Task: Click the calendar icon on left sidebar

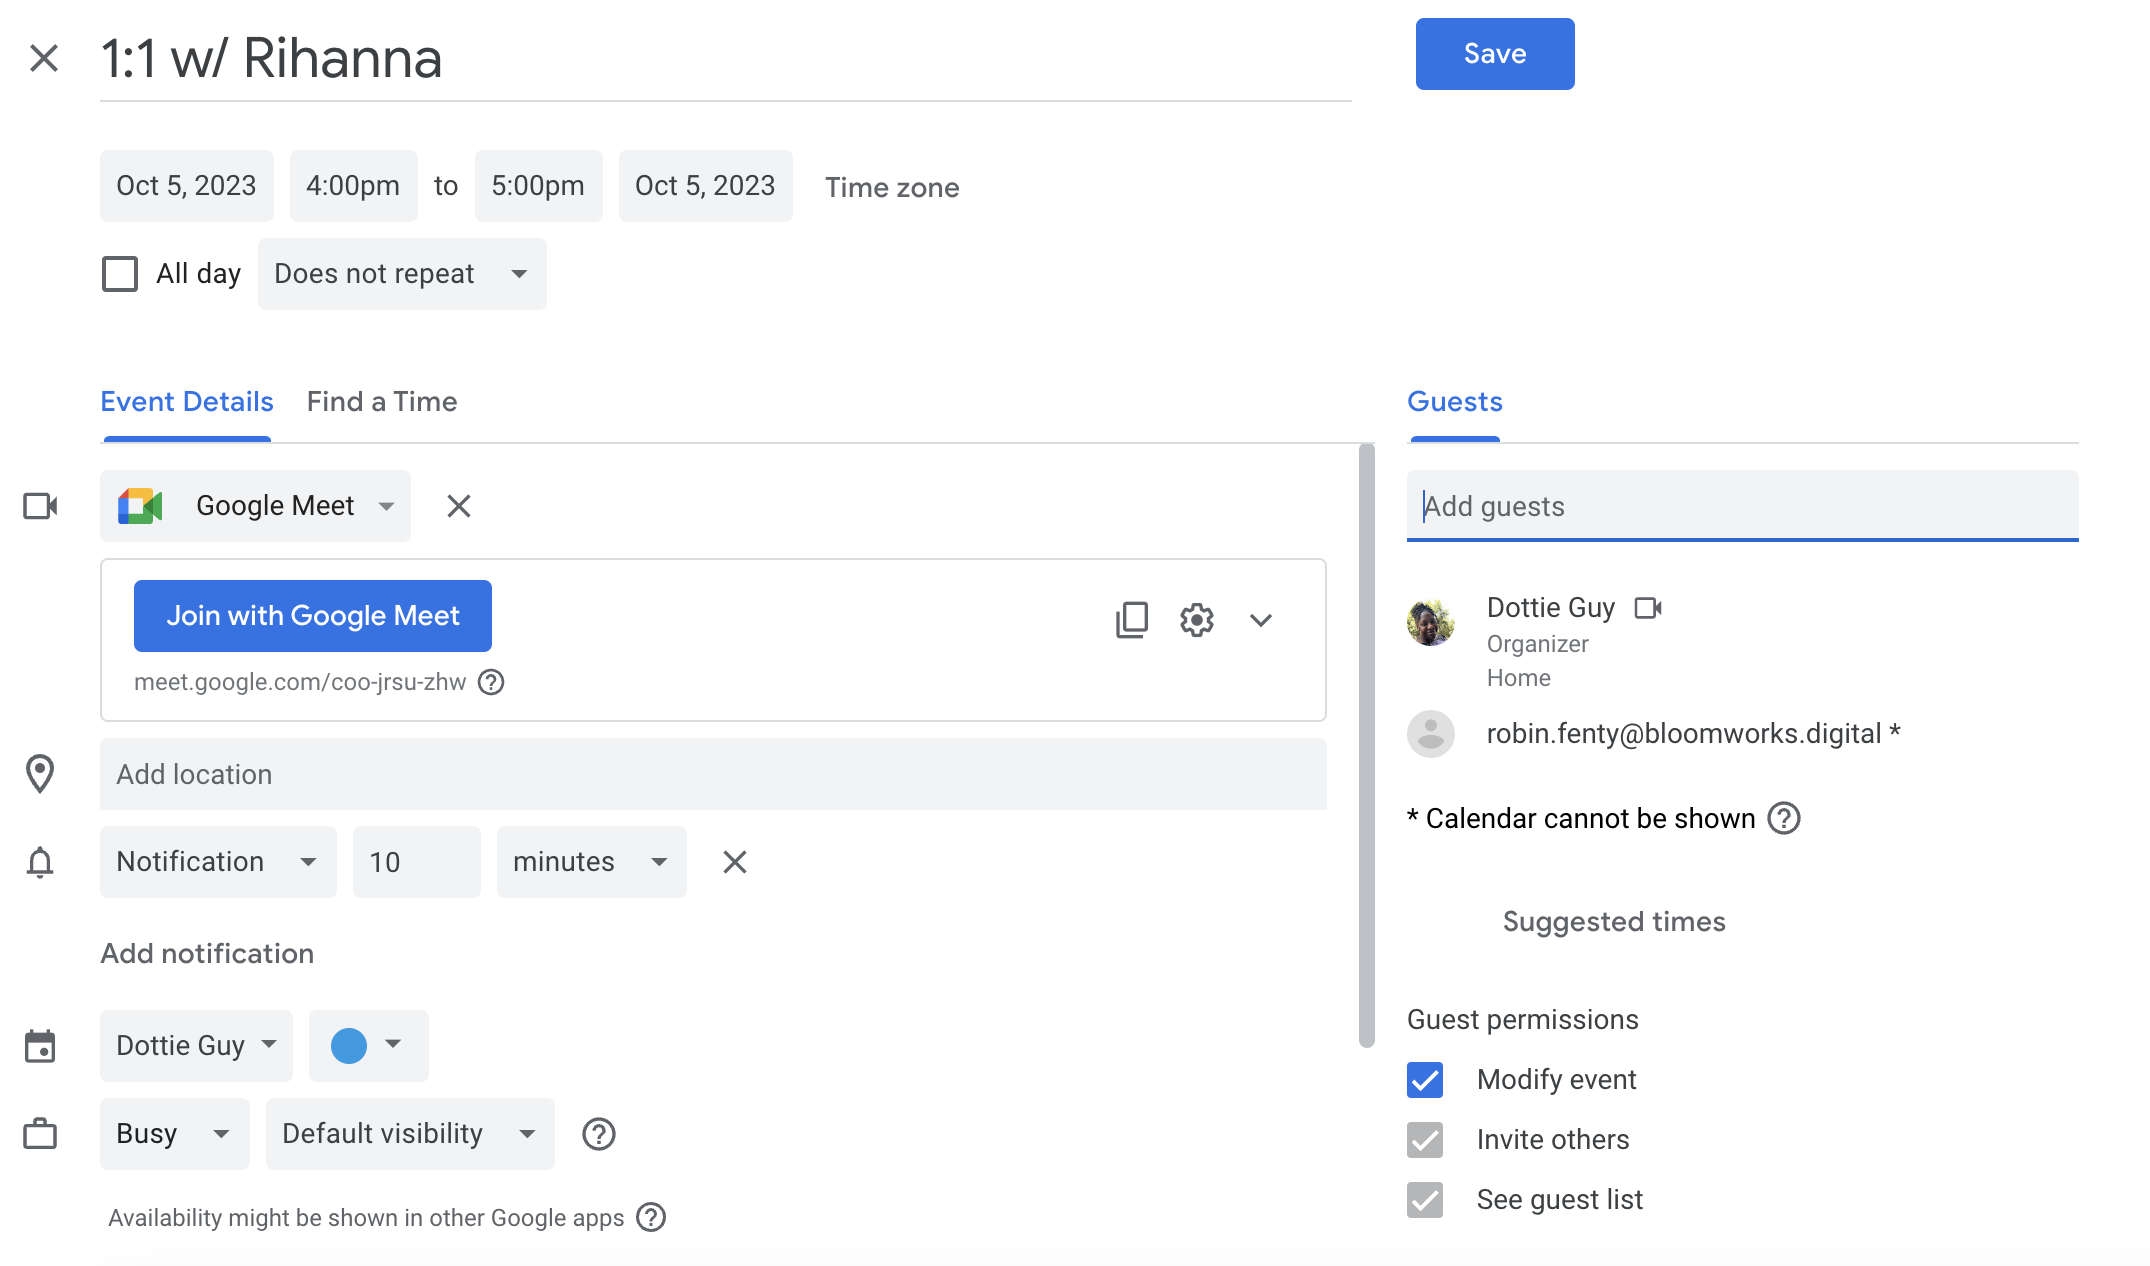Action: tap(41, 1046)
